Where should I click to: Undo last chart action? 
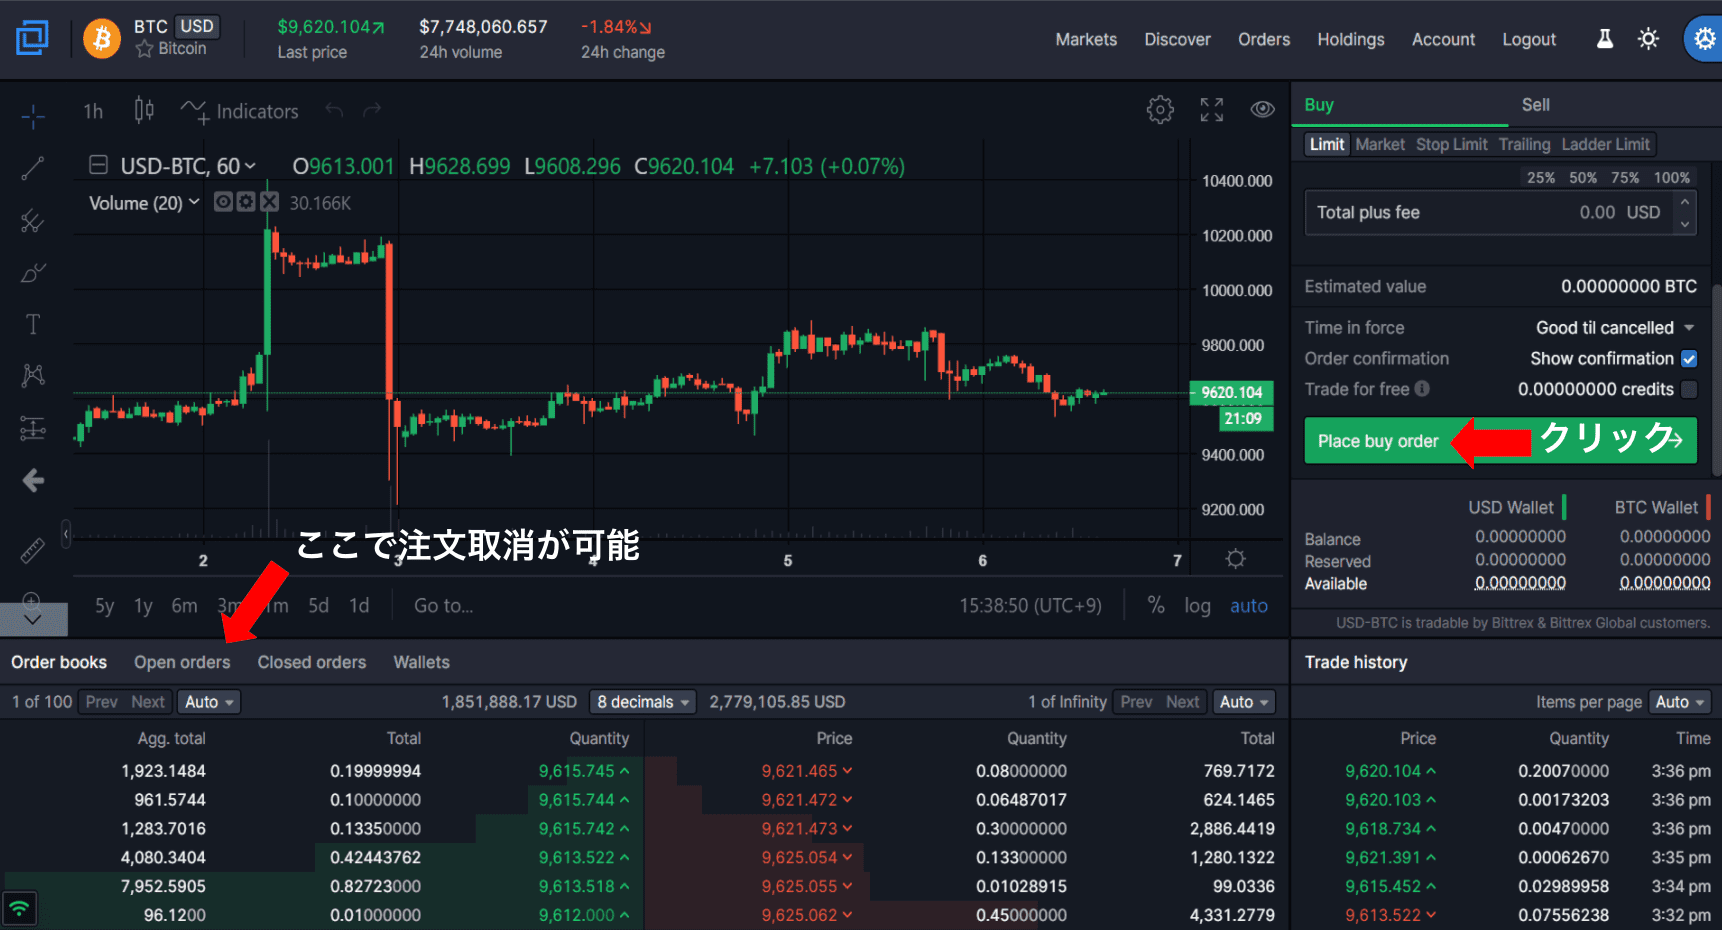click(x=334, y=110)
